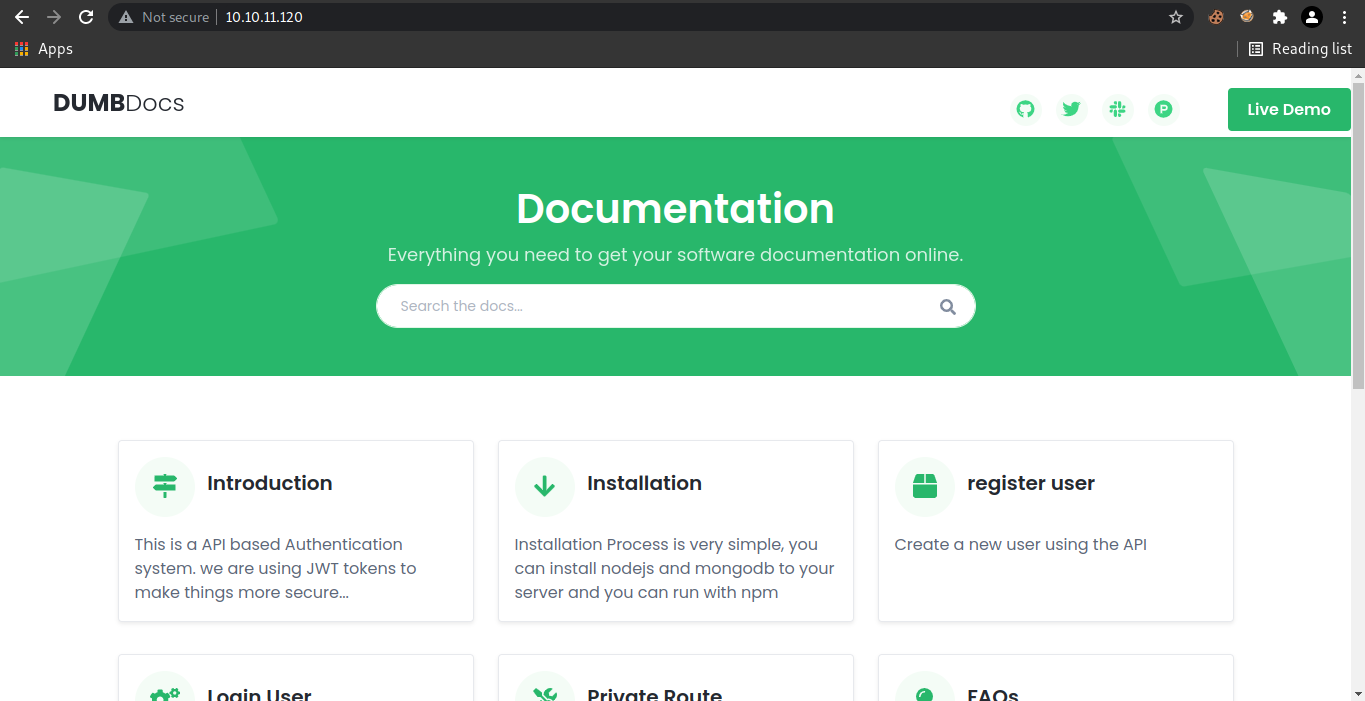Click the Introduction signpost icon
The width and height of the screenshot is (1365, 701).
click(165, 487)
